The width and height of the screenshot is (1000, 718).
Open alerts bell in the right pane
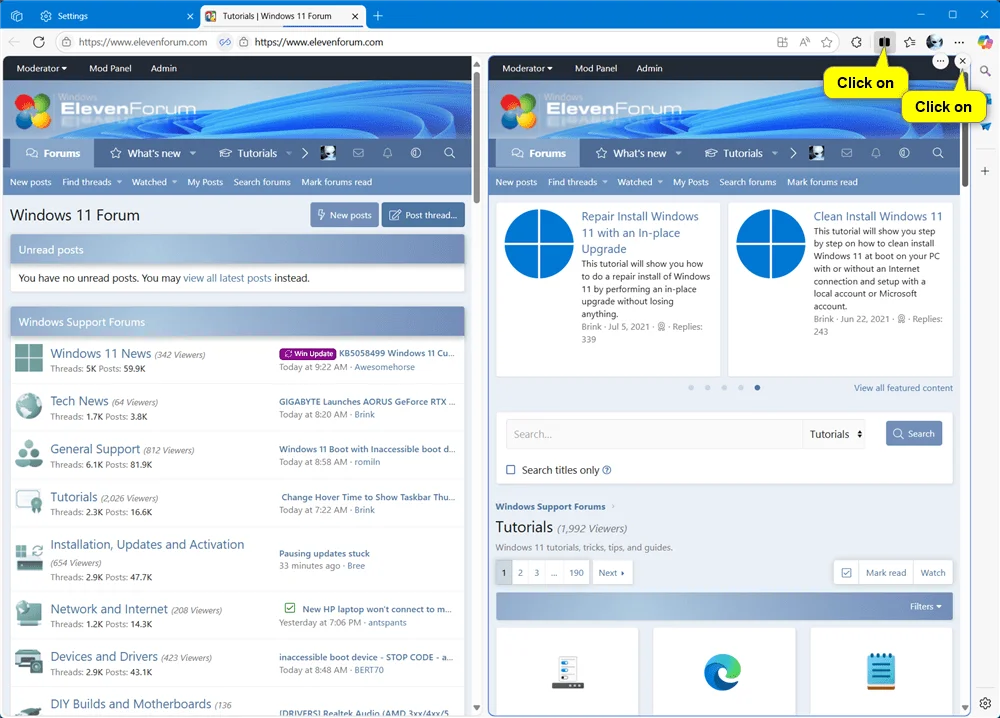[876, 153]
